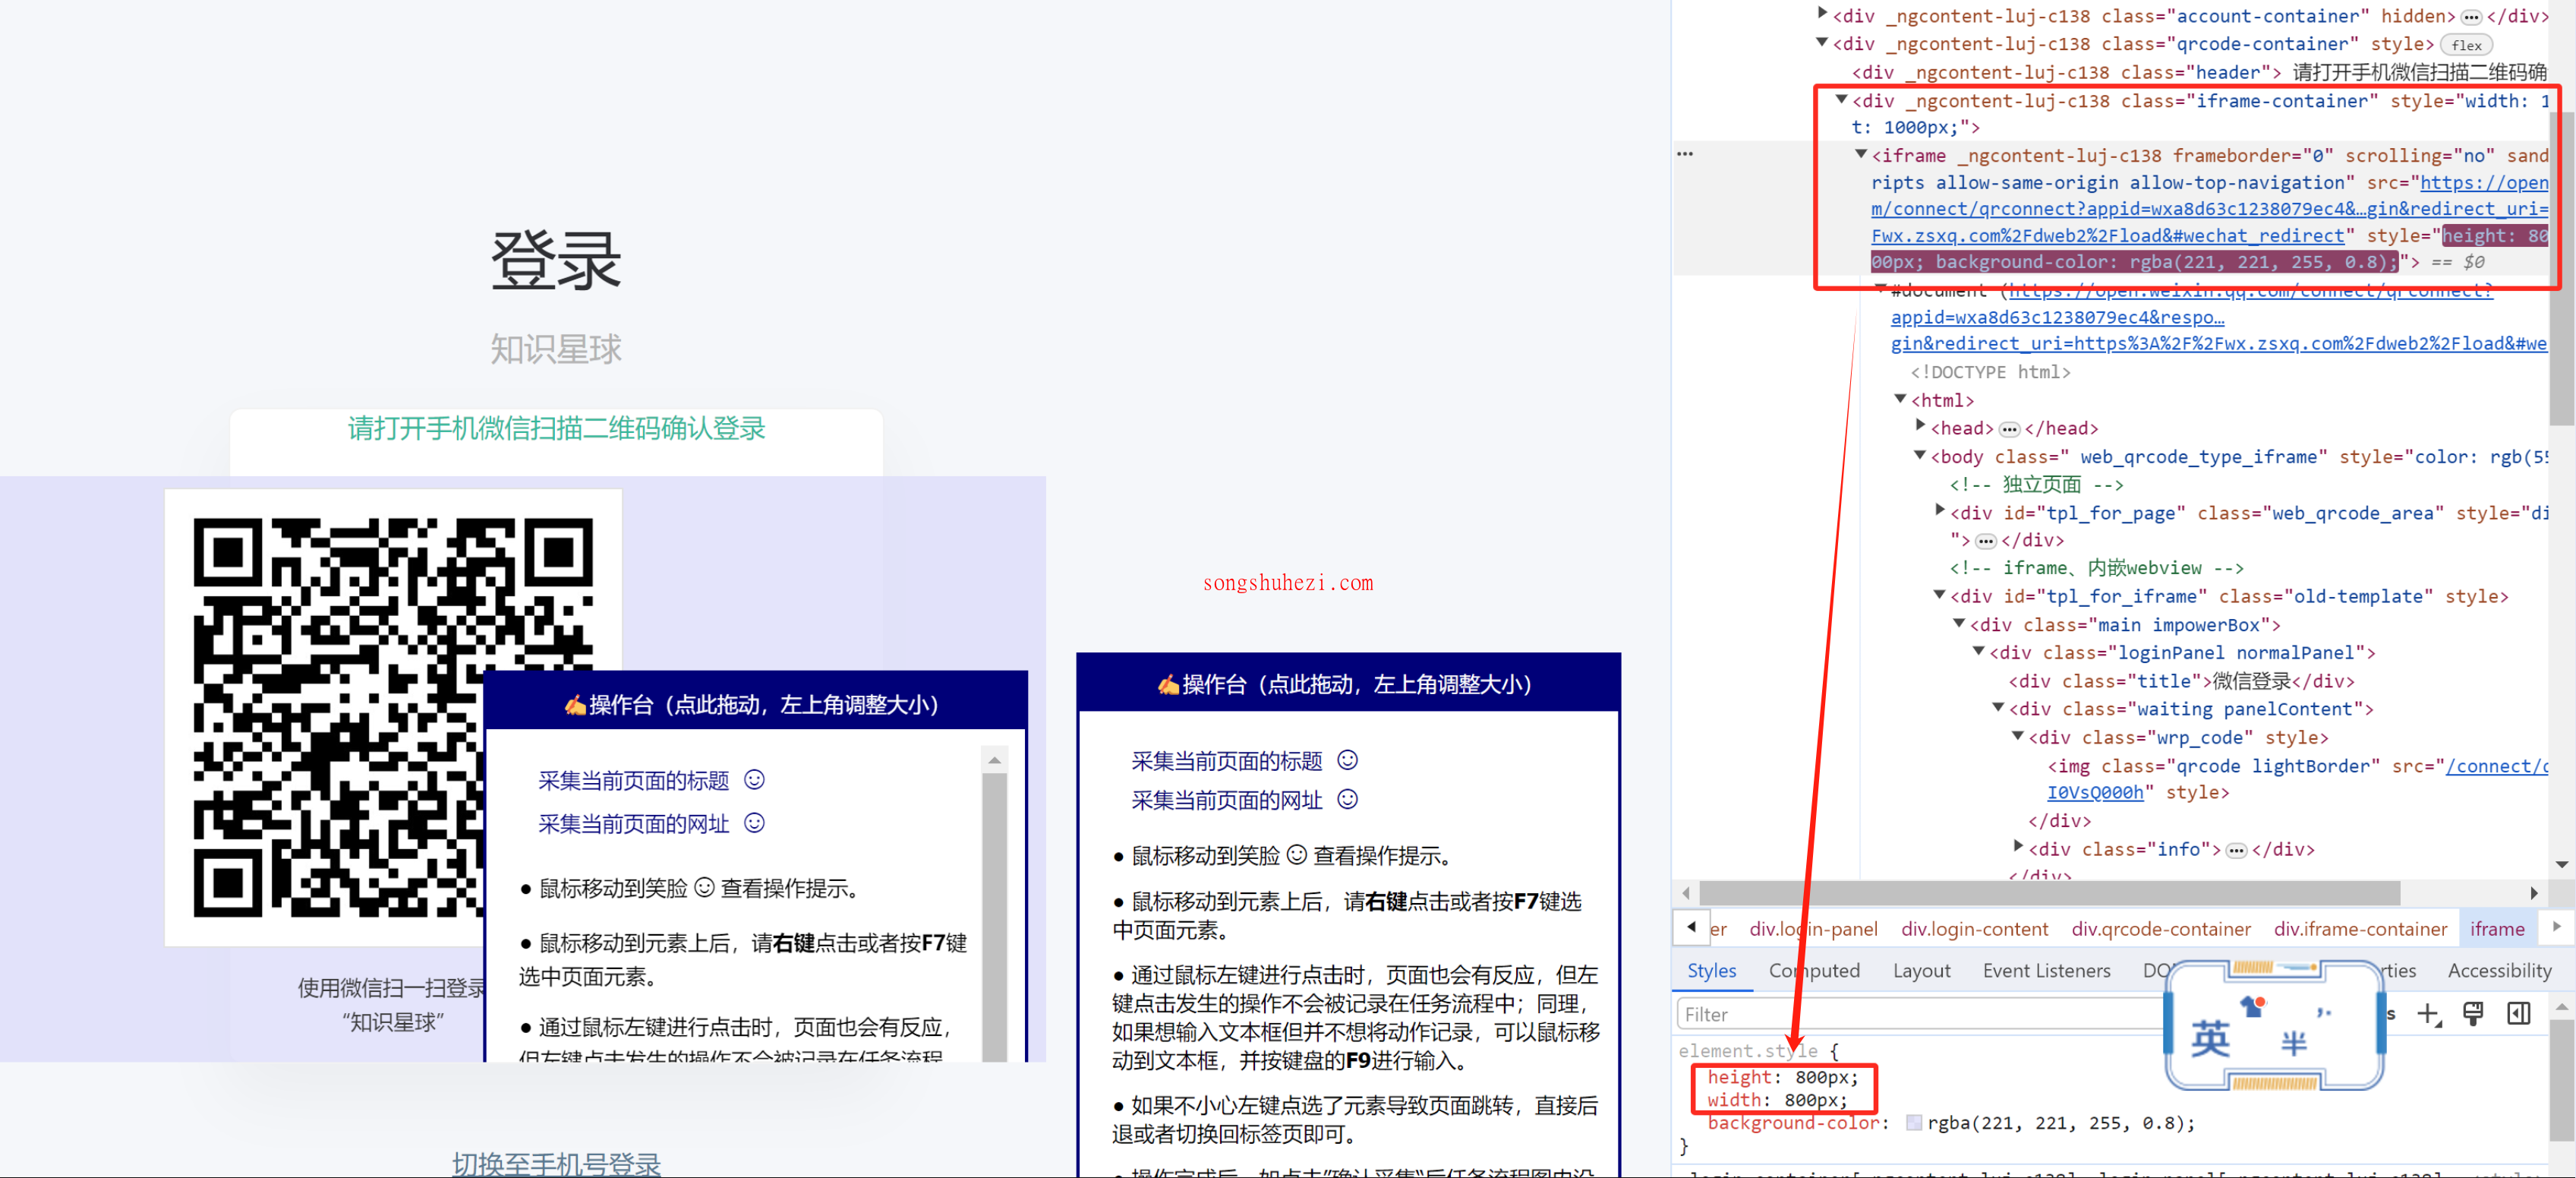Click 采集当前页面的网址 in the left 操作台
This screenshot has height=1178, width=2576.
(x=633, y=823)
